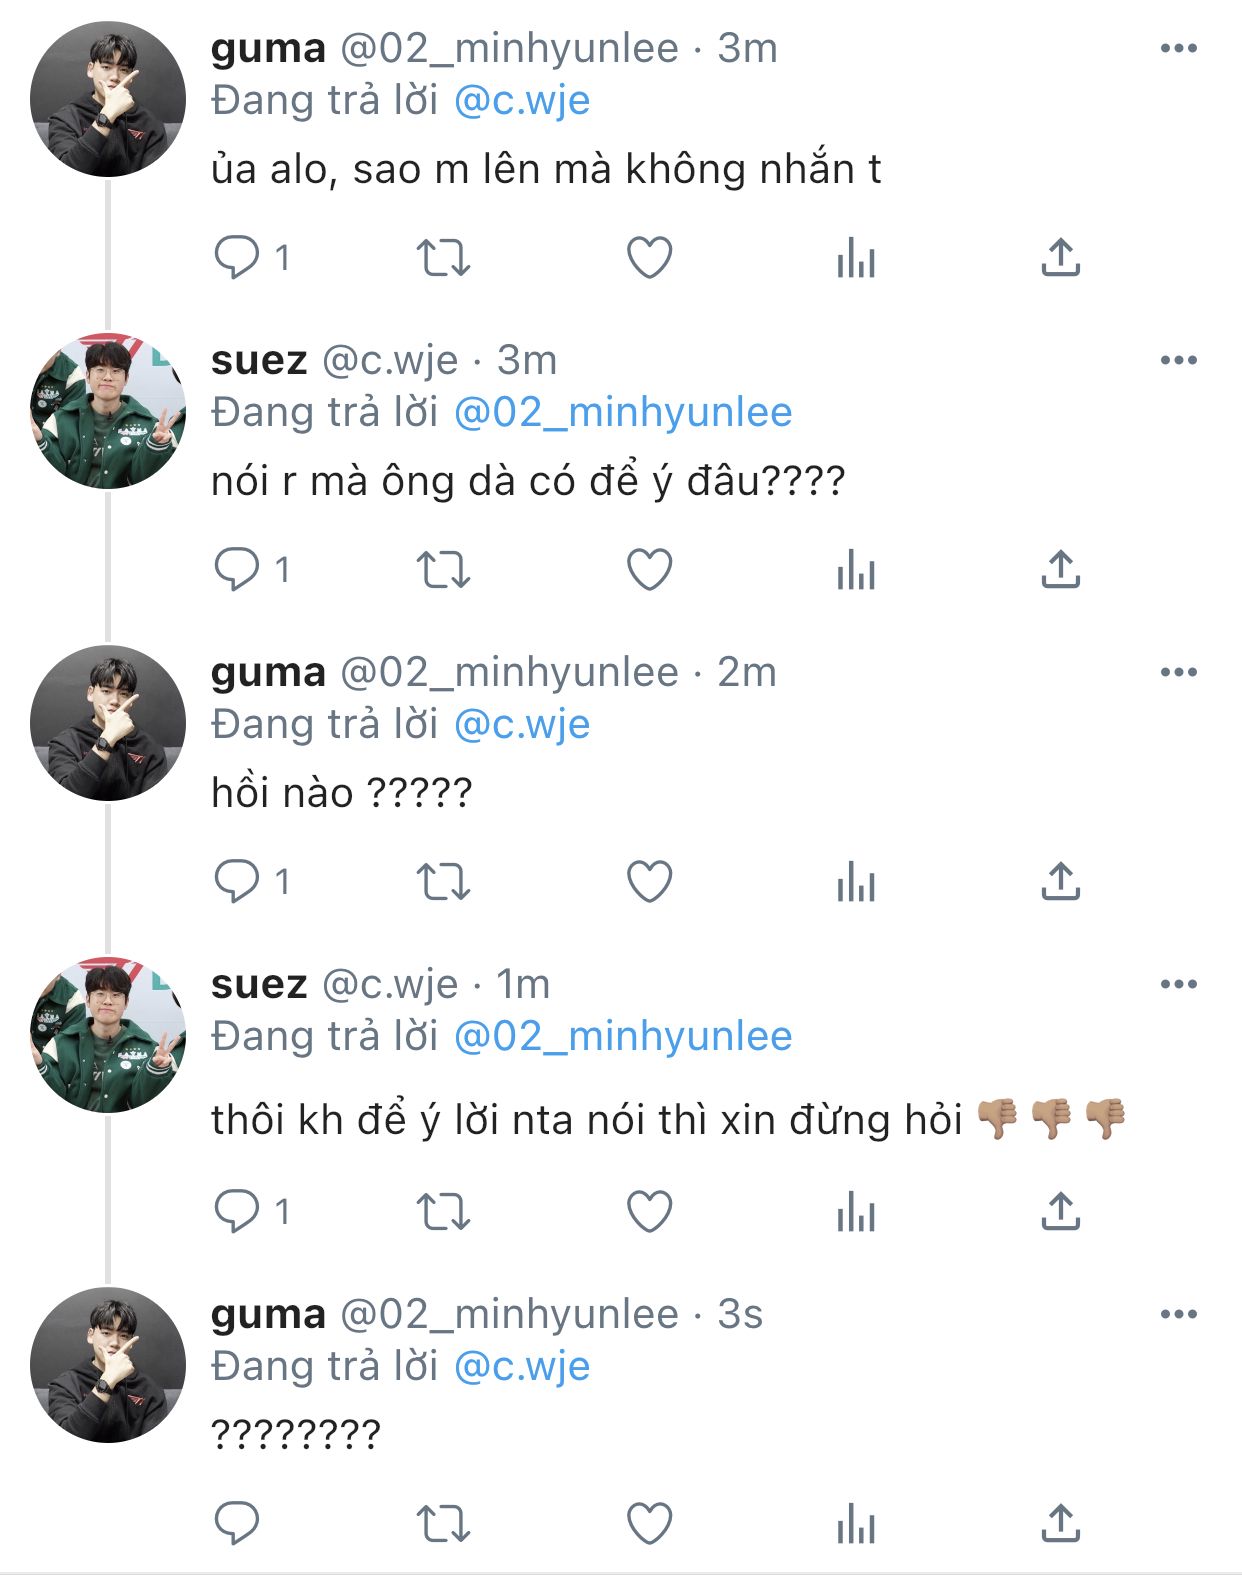1242x1575 pixels.
Task: Open guma's avatar on the first tweet
Action: pos(108,100)
